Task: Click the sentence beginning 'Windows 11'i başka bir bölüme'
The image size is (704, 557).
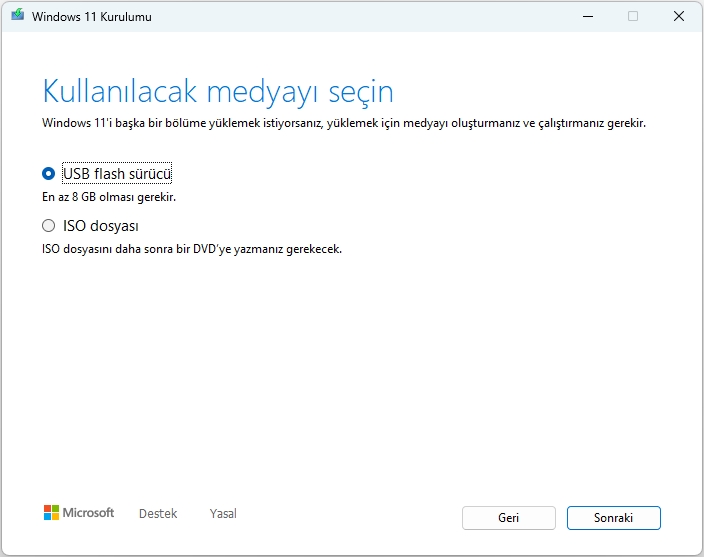Action: (x=344, y=123)
